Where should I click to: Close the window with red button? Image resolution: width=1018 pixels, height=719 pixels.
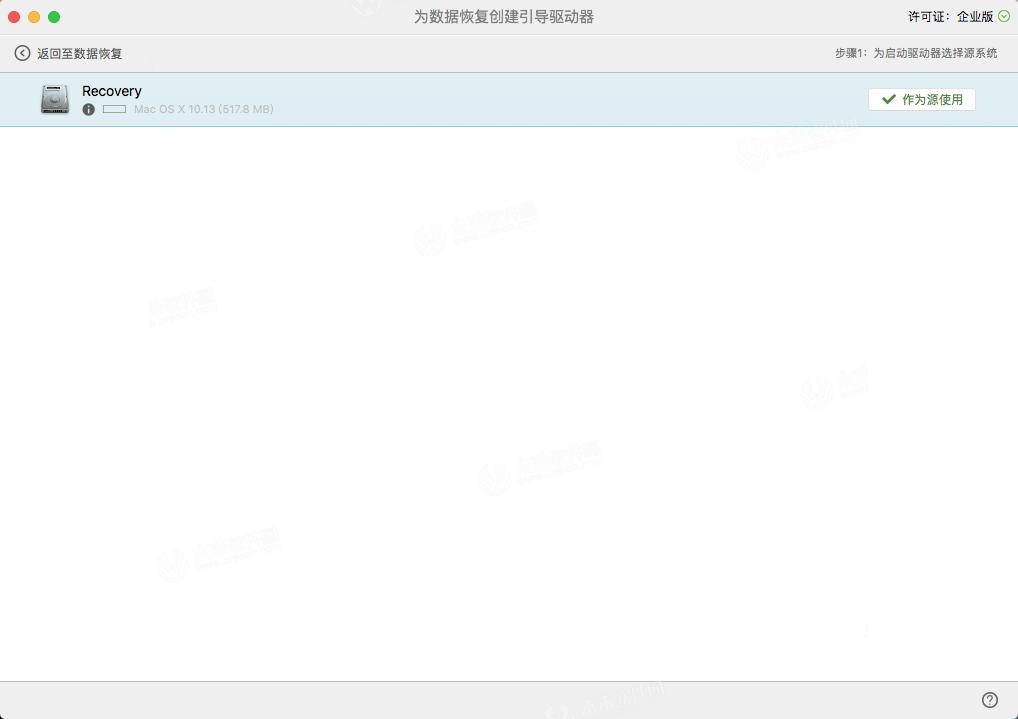pos(14,17)
